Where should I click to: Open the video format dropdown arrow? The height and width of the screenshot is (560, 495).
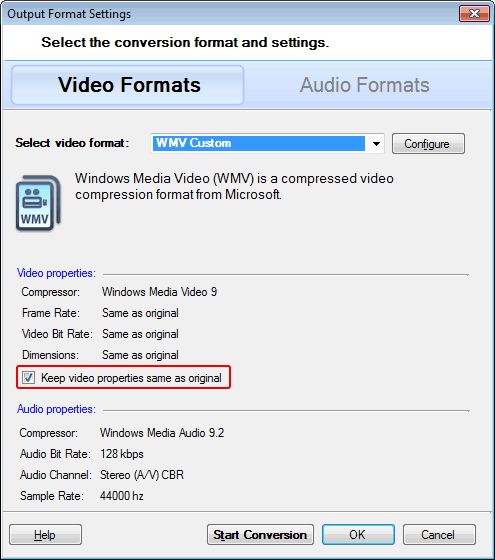click(376, 144)
